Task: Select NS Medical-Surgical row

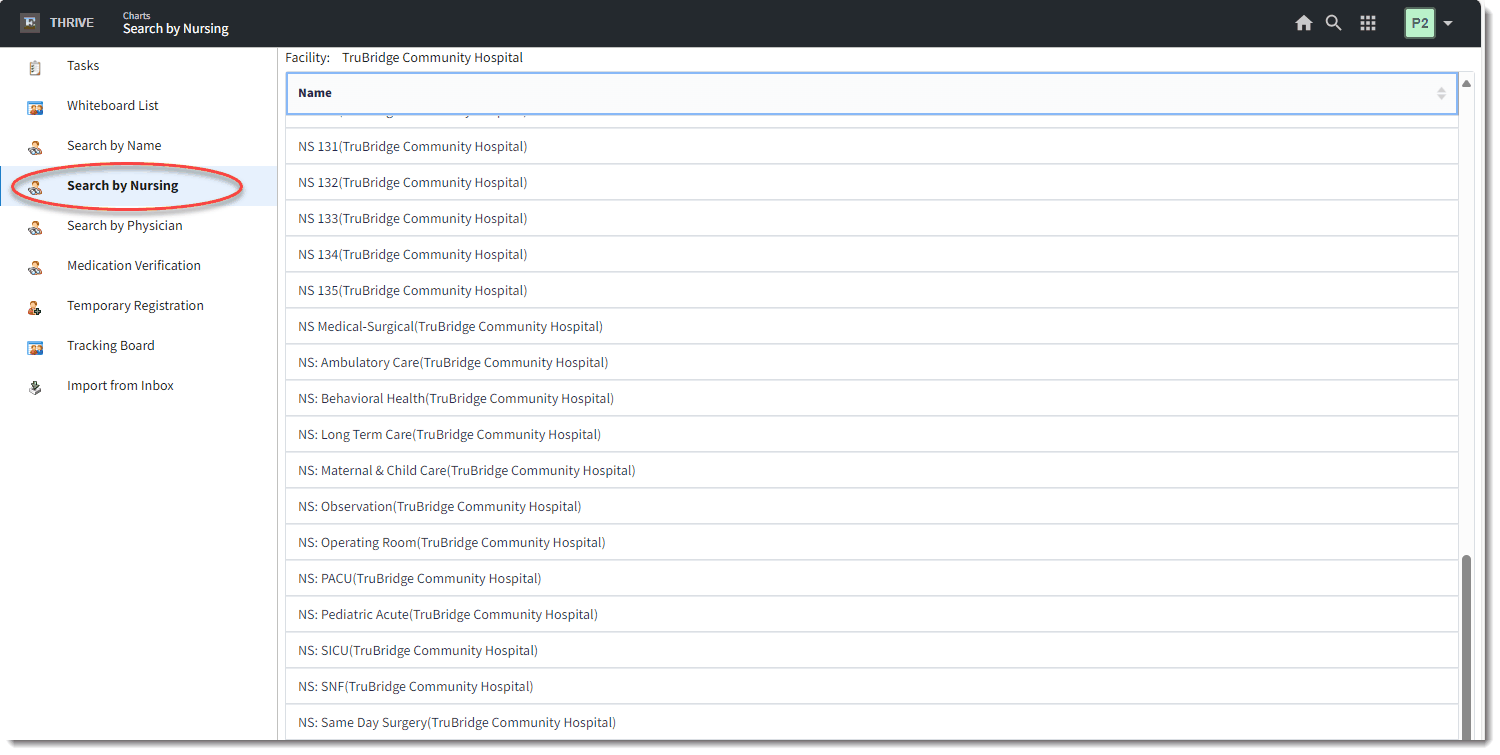Action: click(x=872, y=326)
